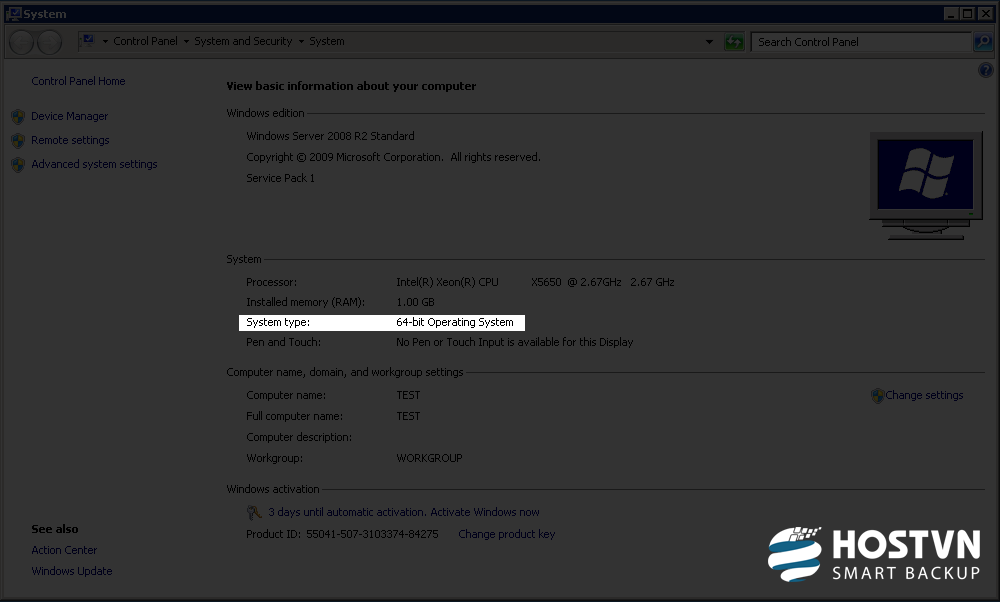Screen dimensions: 1000x602
Task: Click shield icon beside Advanced system settings
Action: (18, 165)
